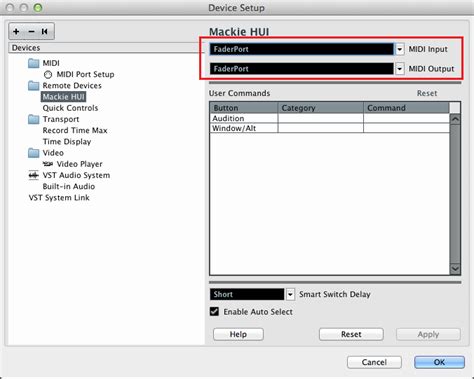Click the Cancel button

pyautogui.click(x=374, y=362)
